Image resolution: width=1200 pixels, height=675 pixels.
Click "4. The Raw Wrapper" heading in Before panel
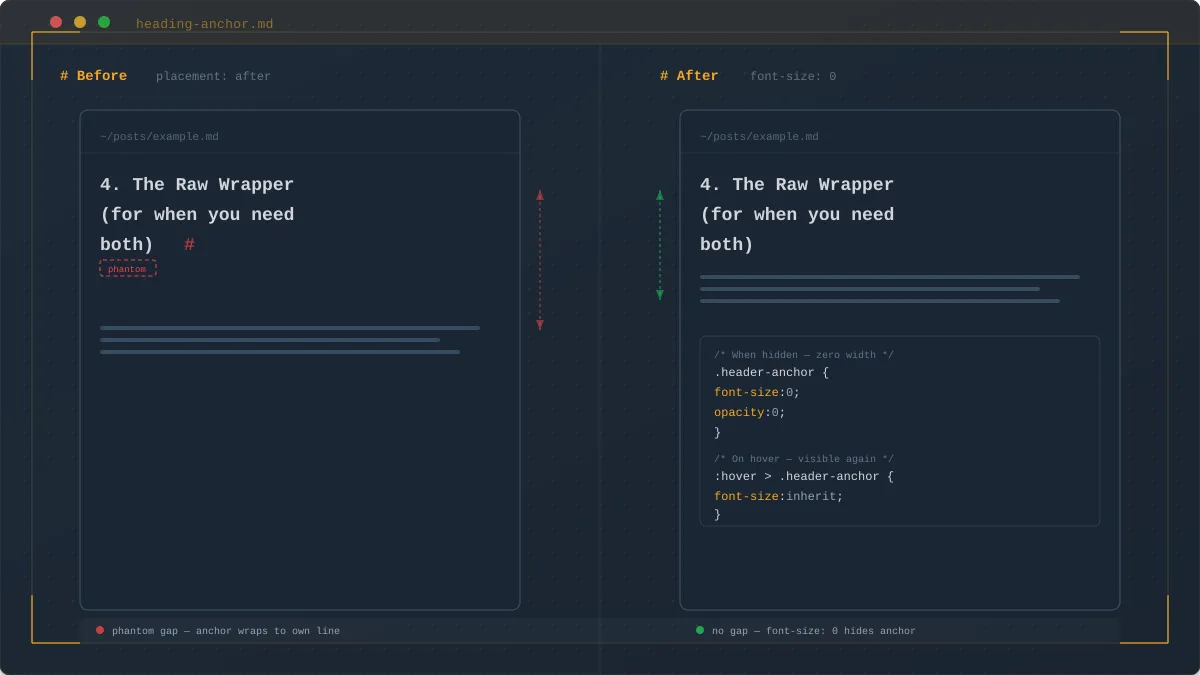(x=197, y=185)
